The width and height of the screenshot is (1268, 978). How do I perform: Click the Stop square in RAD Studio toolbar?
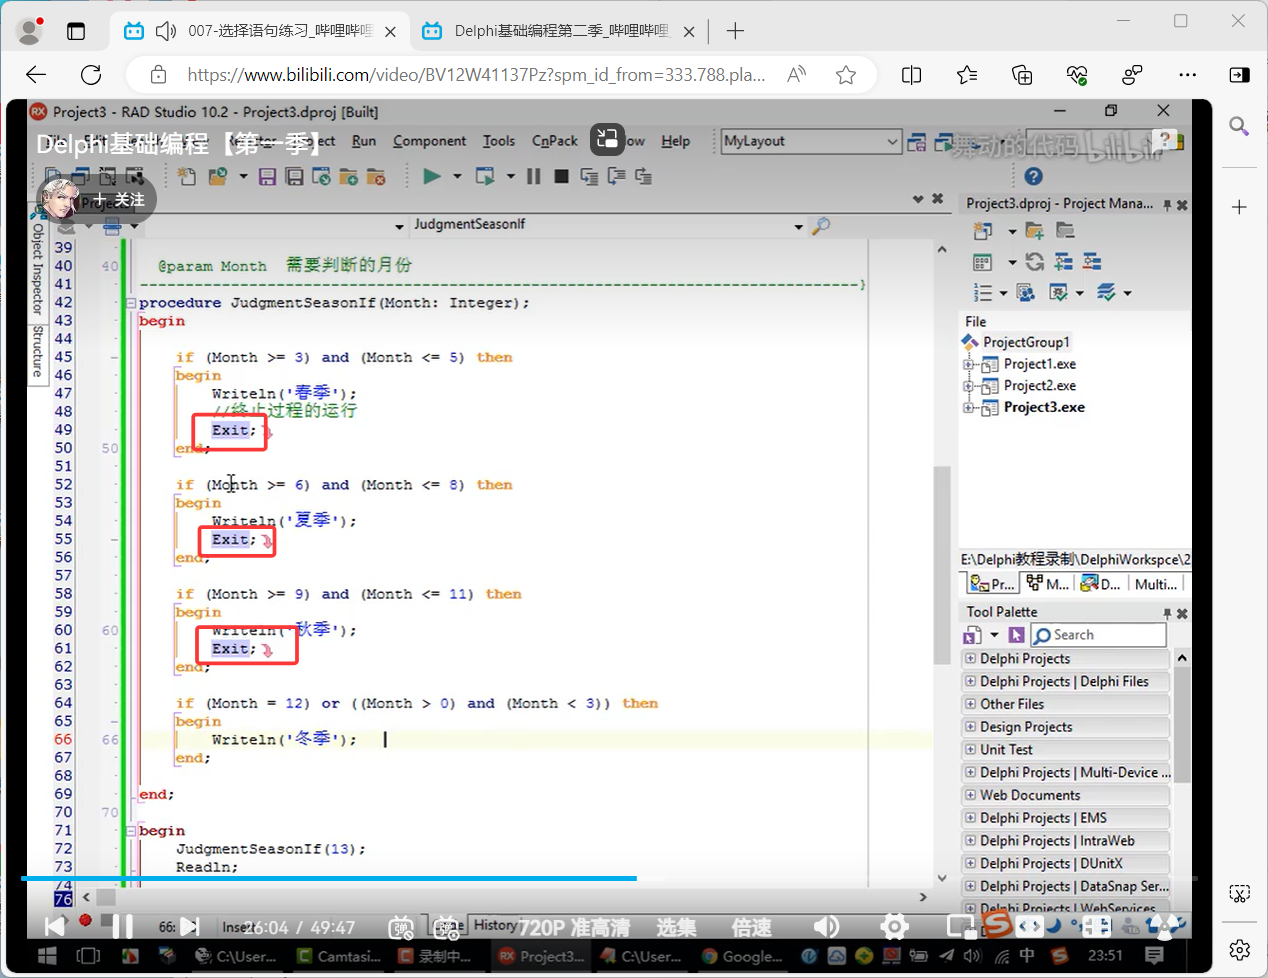coord(561,176)
